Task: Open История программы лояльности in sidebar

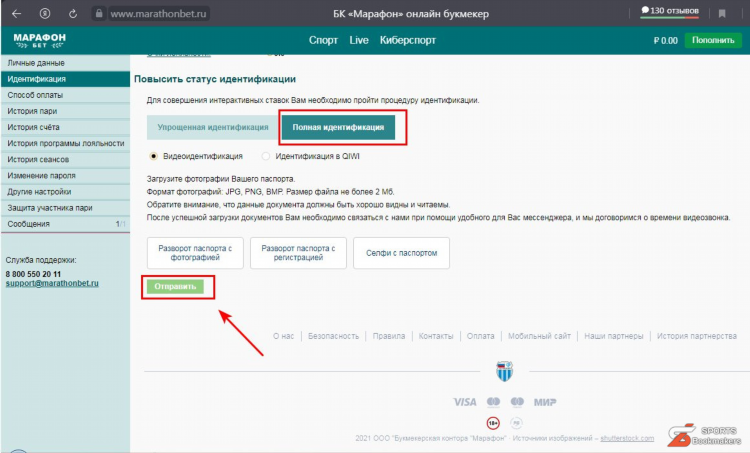Action: (65, 144)
